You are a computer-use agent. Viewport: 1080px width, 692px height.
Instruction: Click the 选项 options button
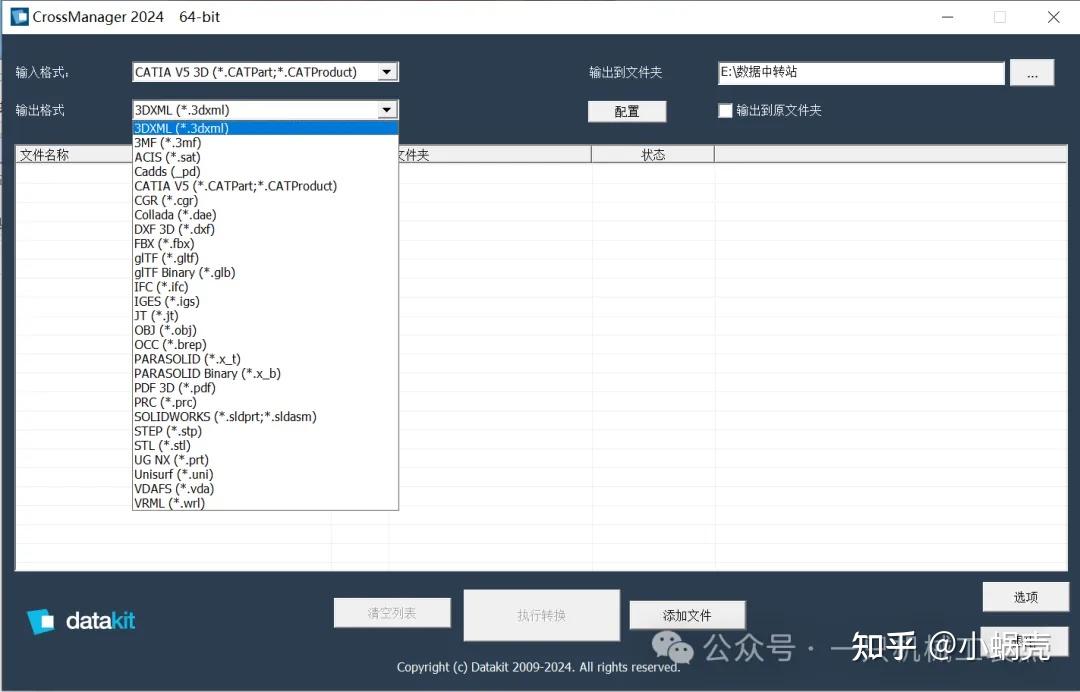click(1025, 596)
